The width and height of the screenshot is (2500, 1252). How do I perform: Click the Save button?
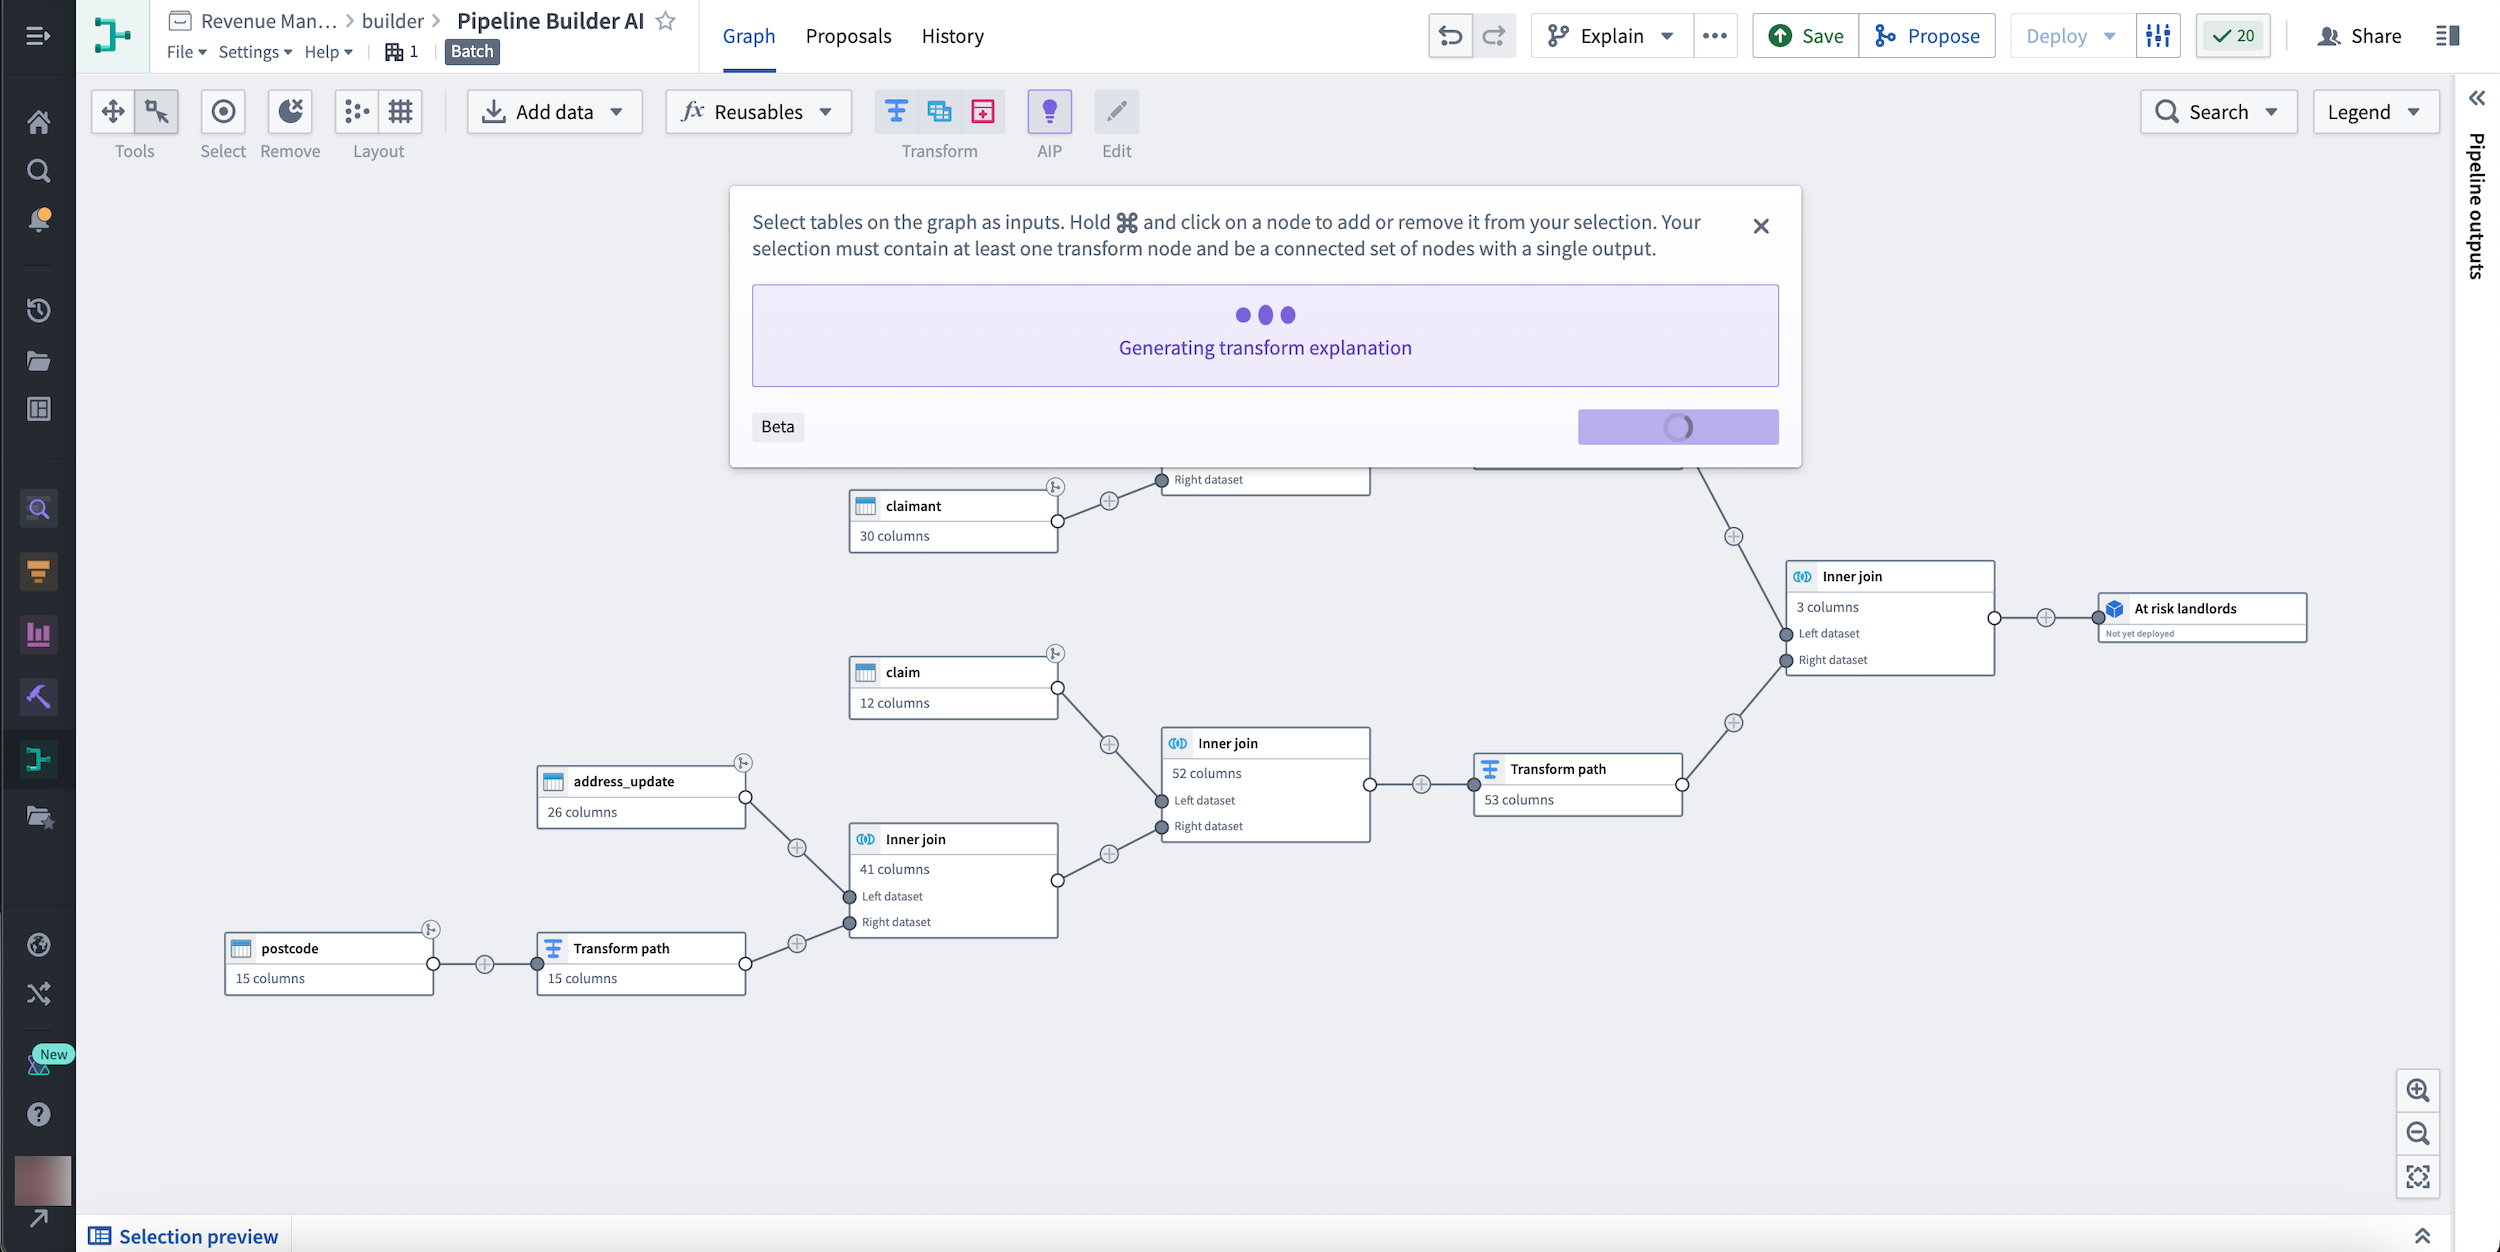[x=1806, y=35]
